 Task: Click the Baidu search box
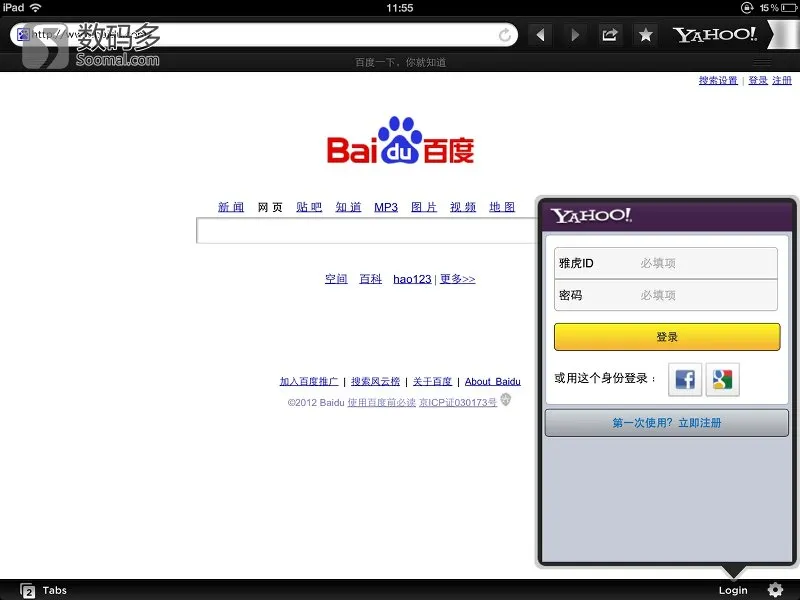[366, 231]
